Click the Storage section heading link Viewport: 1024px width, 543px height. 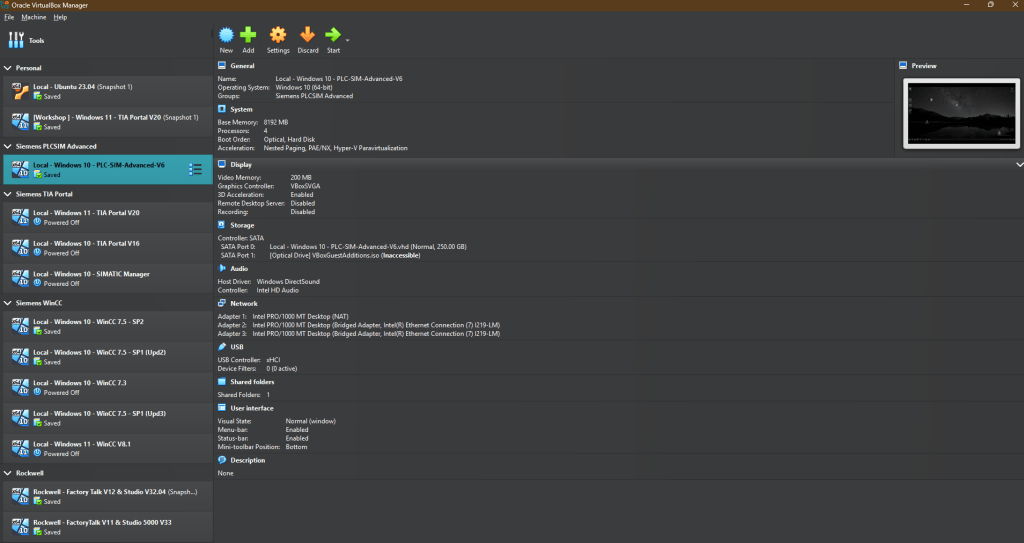[243, 225]
